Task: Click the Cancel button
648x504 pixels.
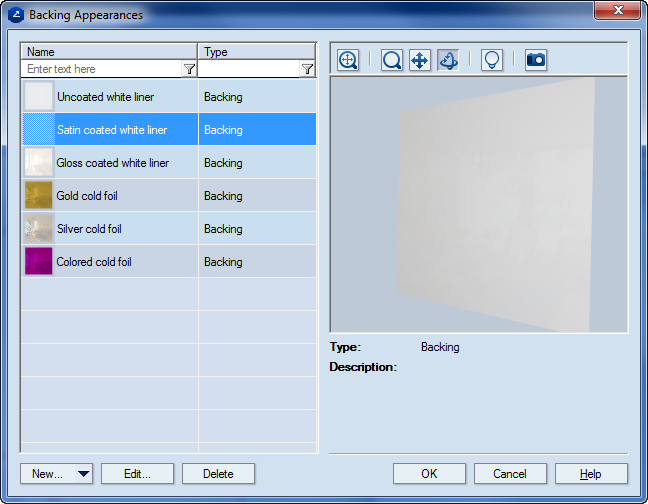Action: tap(510, 474)
